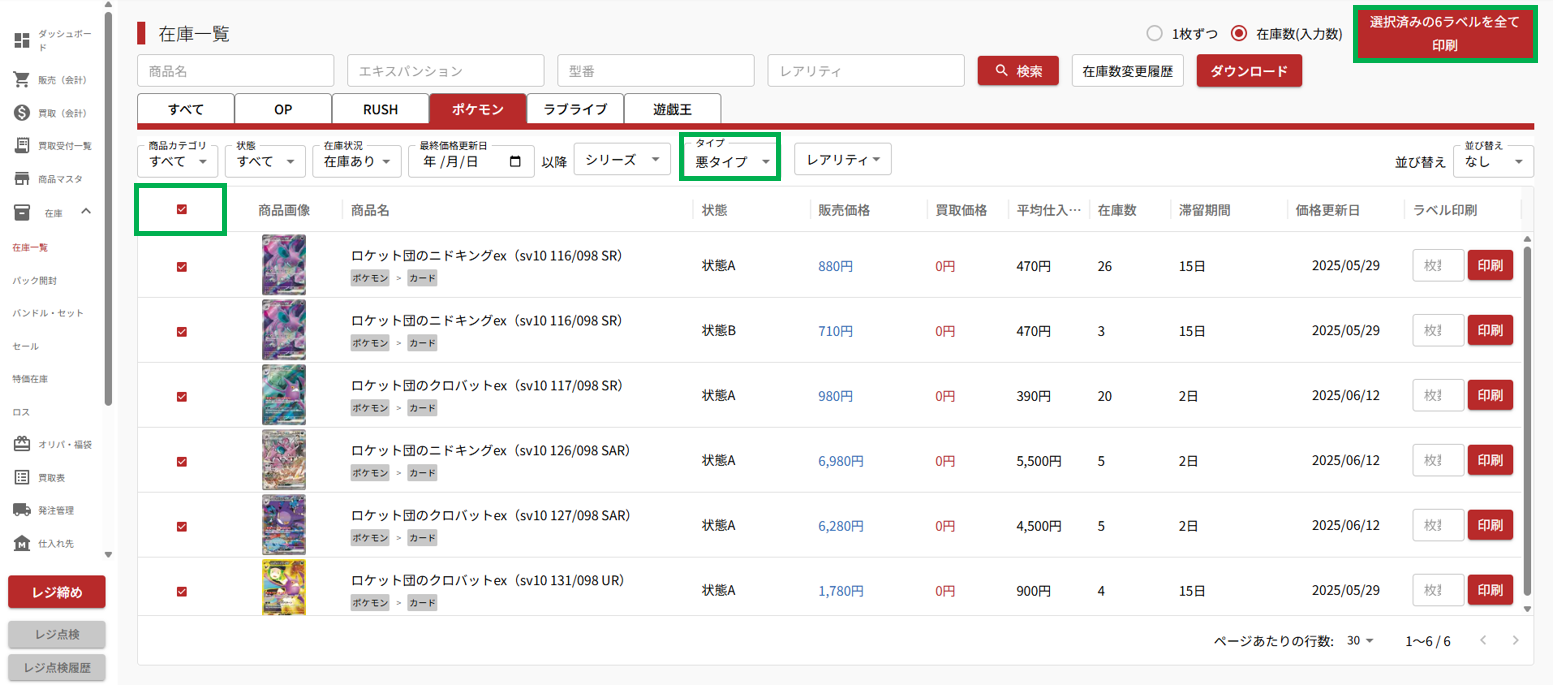Switch to the 遊戯王 tab
Image resolution: width=1559 pixels, height=686 pixels.
[x=672, y=109]
